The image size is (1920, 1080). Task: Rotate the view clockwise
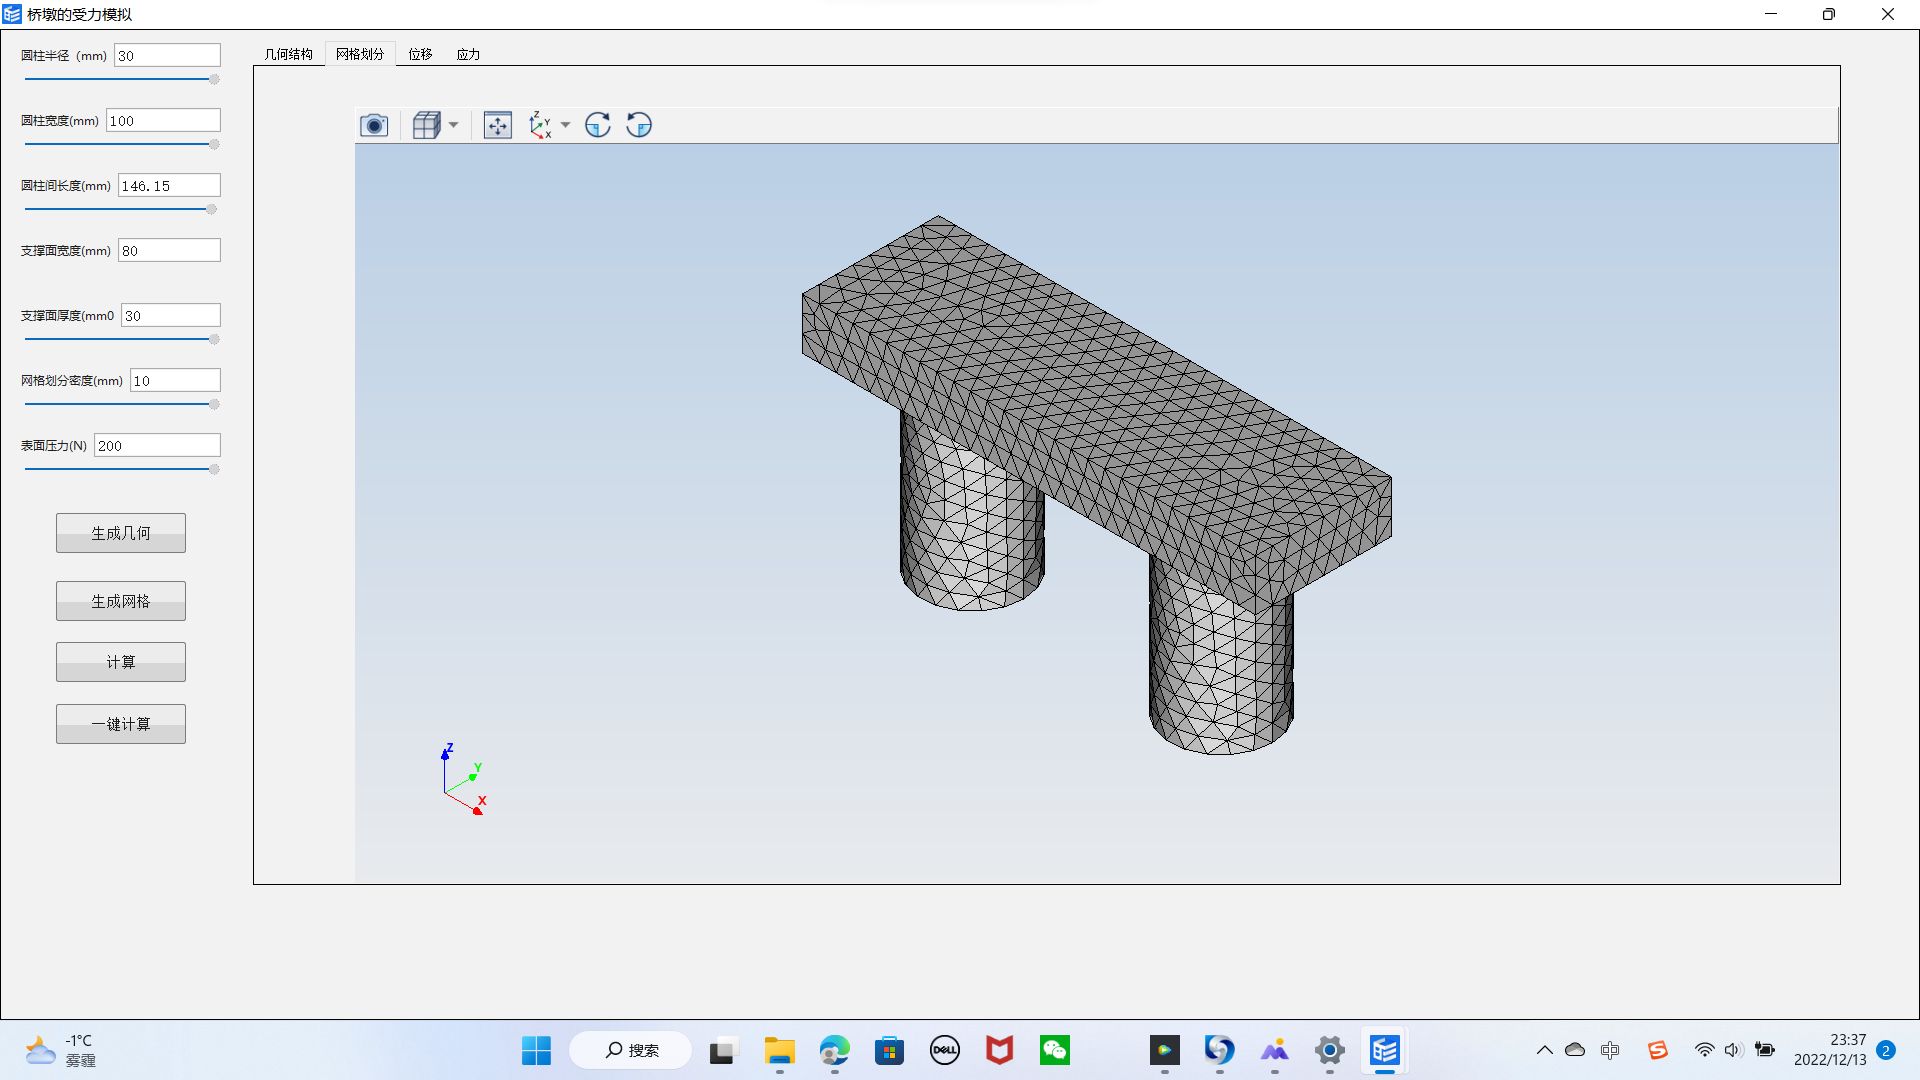[x=598, y=125]
